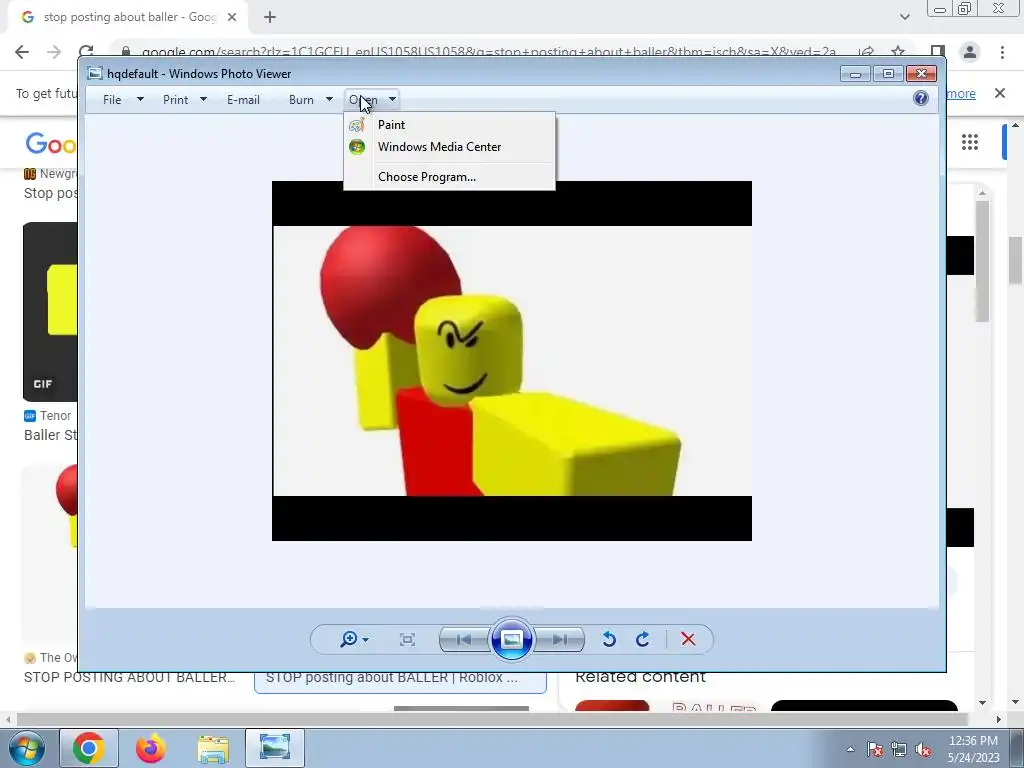Go to the previous photo
1024x768 pixels.
pyautogui.click(x=464, y=639)
